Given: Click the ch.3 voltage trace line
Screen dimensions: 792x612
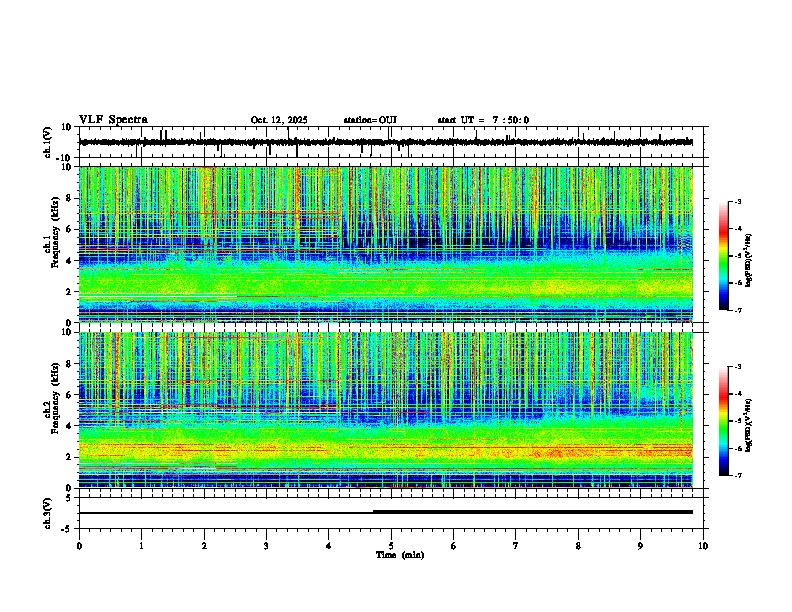Looking at the screenshot, I should (x=386, y=512).
